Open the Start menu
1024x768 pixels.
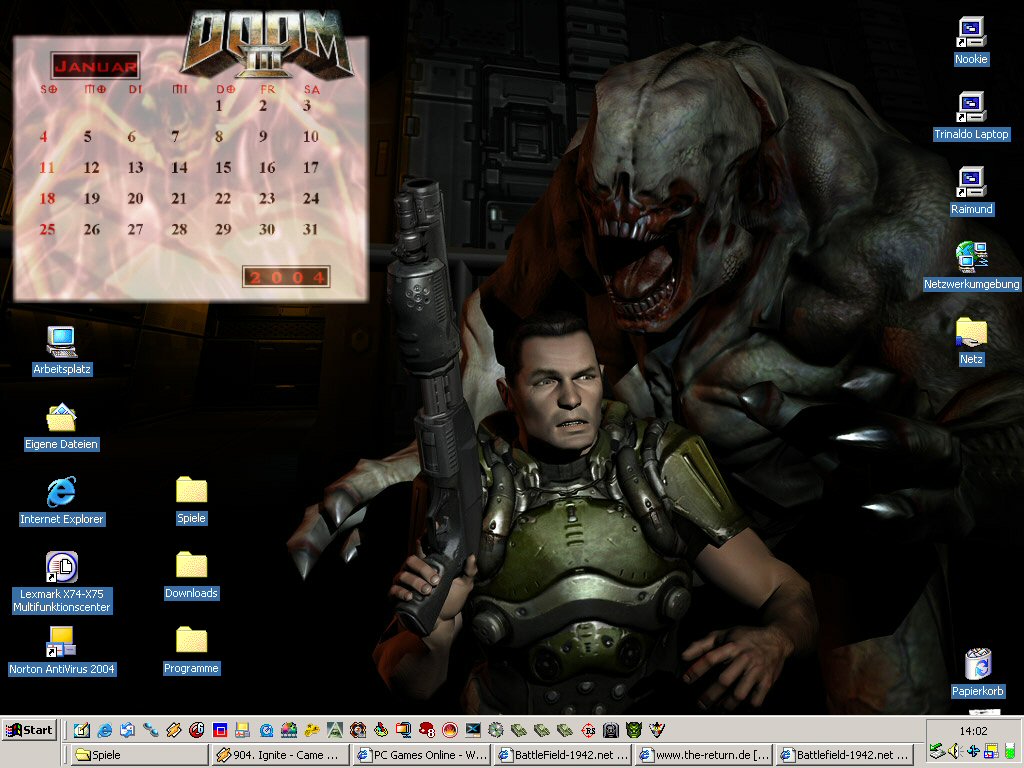(28, 730)
